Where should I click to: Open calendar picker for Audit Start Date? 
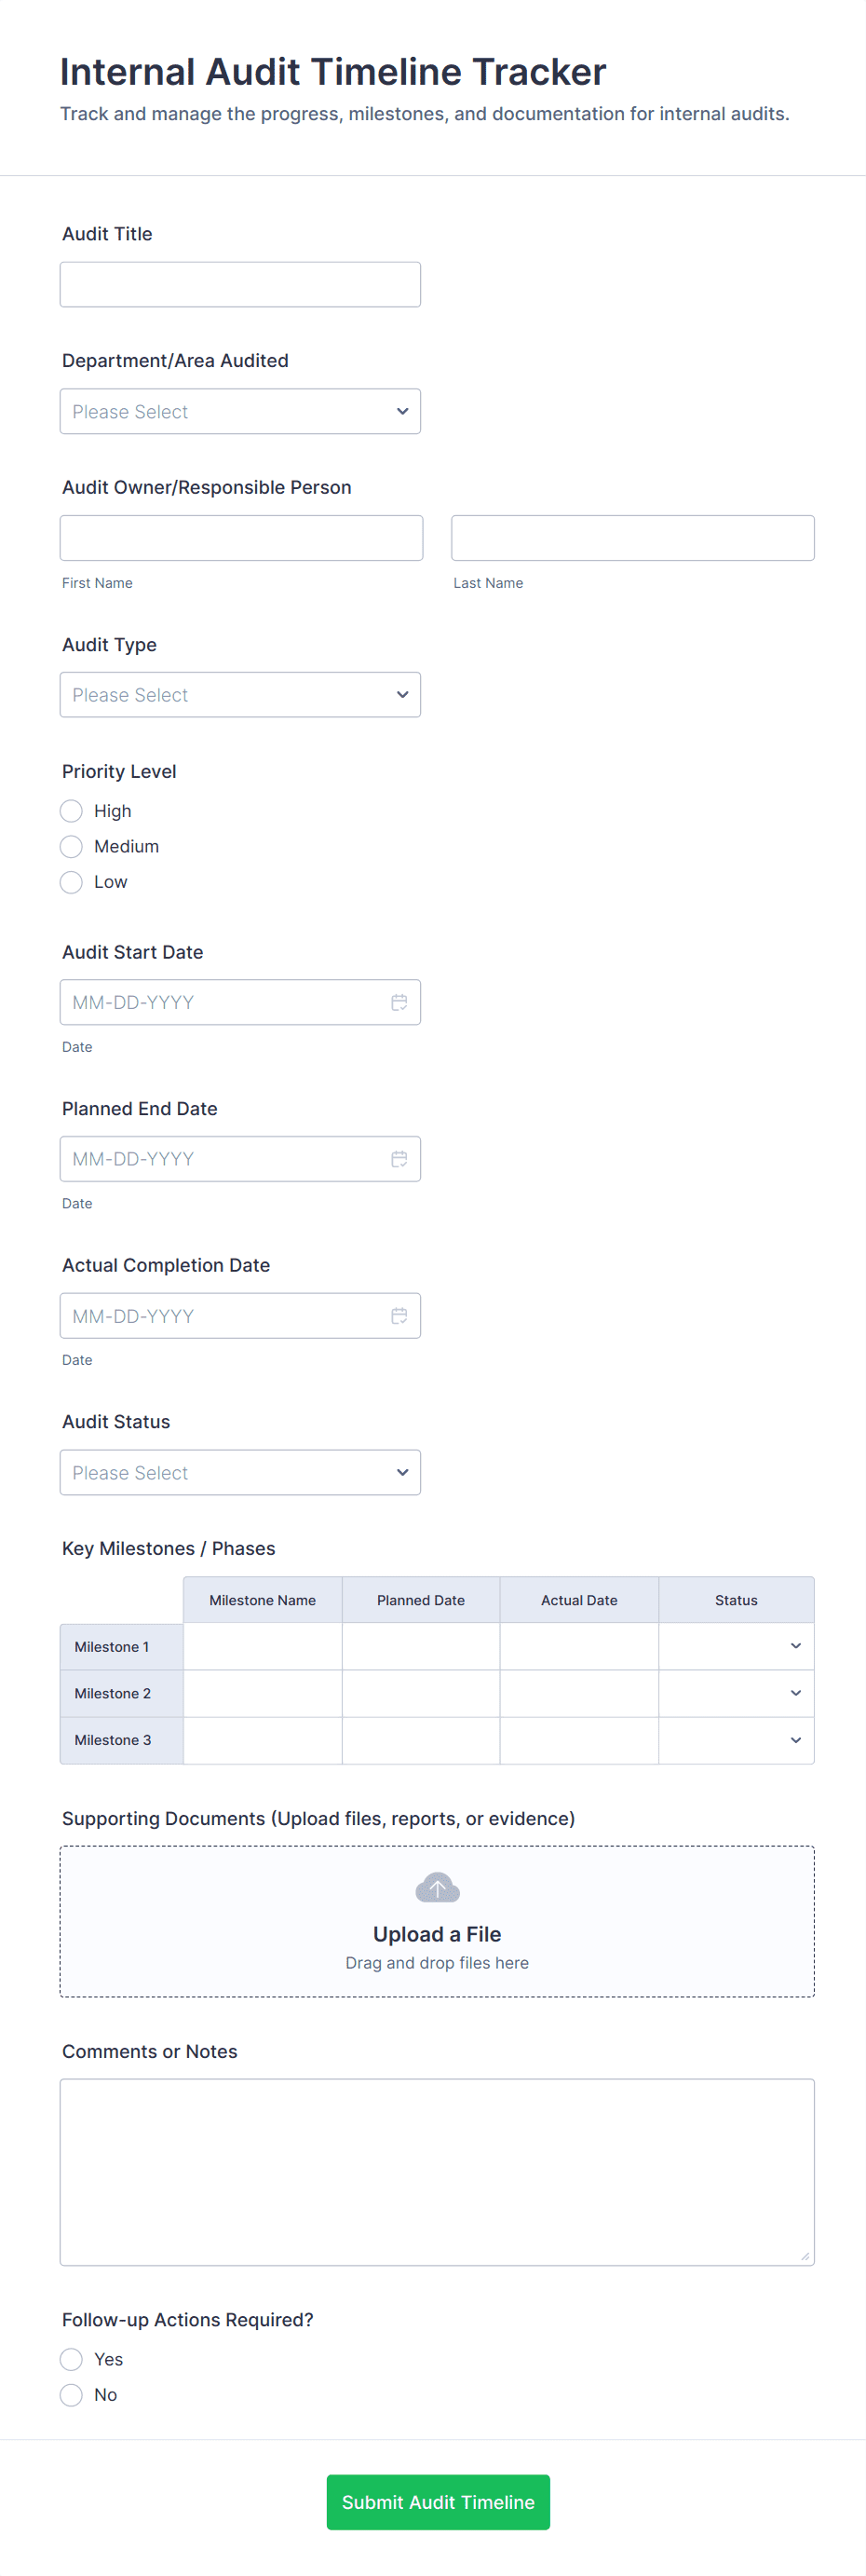(399, 1002)
